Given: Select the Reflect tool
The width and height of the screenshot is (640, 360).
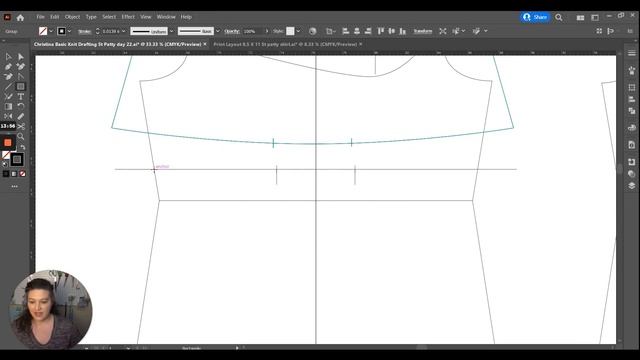Looking at the screenshot, I should (x=8, y=116).
